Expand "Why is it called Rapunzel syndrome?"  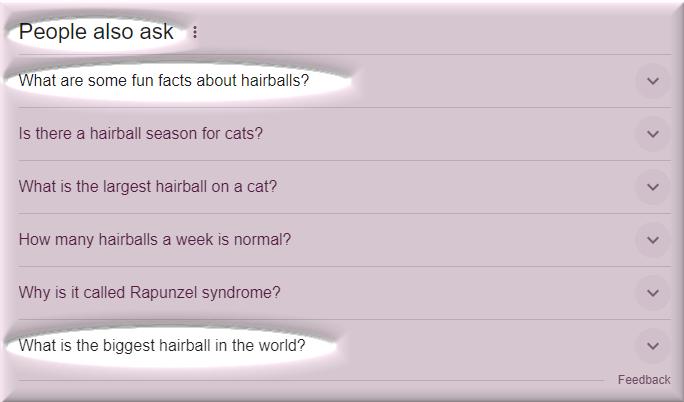pyautogui.click(x=150, y=293)
